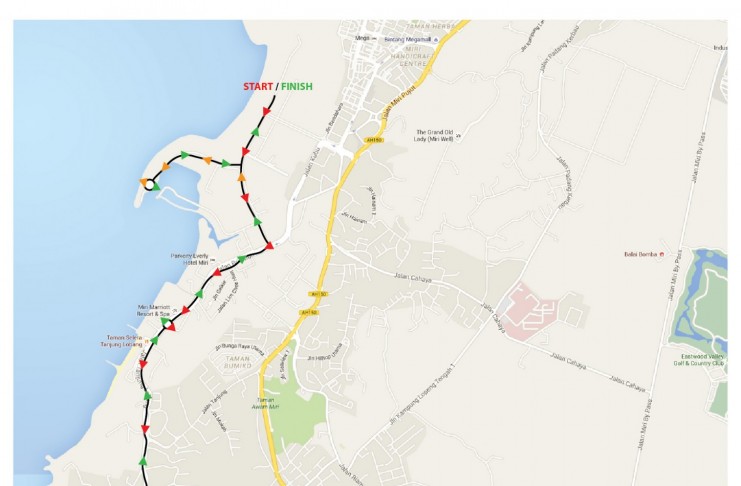Screen dimensions: 741x486
Task: Click the Mingli hotel icon
Action: point(375,38)
